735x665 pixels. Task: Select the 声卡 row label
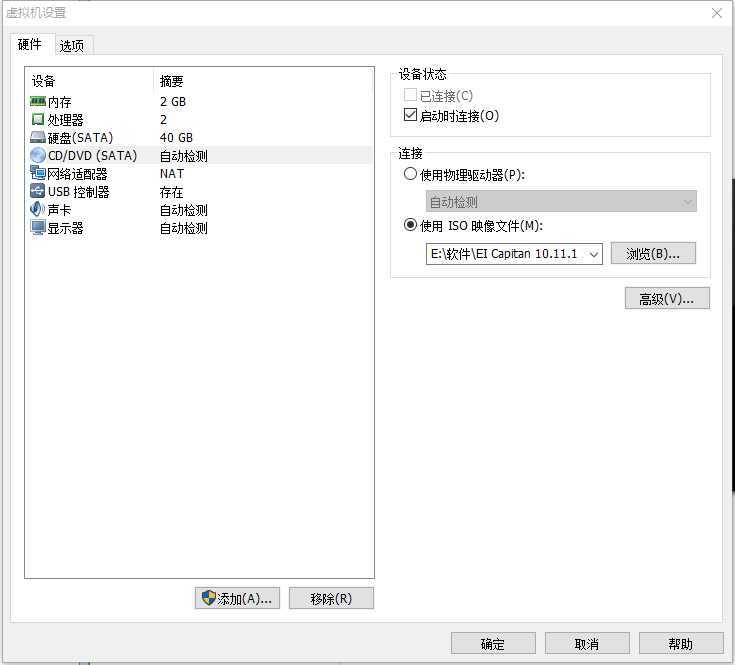pos(60,210)
